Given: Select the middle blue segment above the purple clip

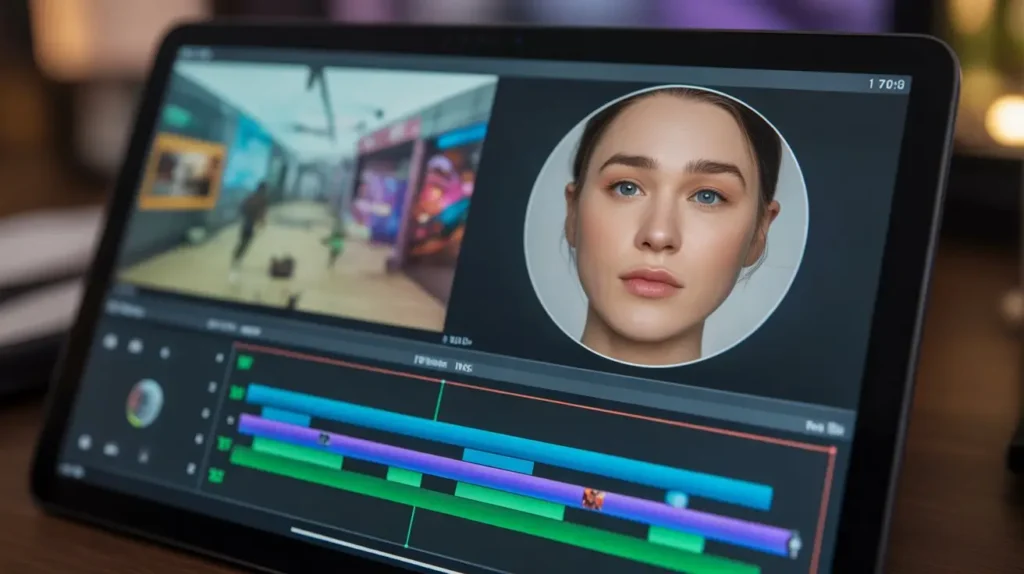Looking at the screenshot, I should pos(498,461).
